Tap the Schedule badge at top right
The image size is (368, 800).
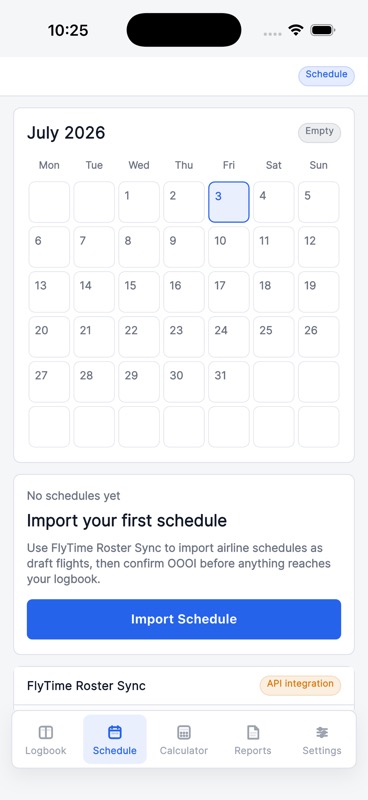click(327, 74)
